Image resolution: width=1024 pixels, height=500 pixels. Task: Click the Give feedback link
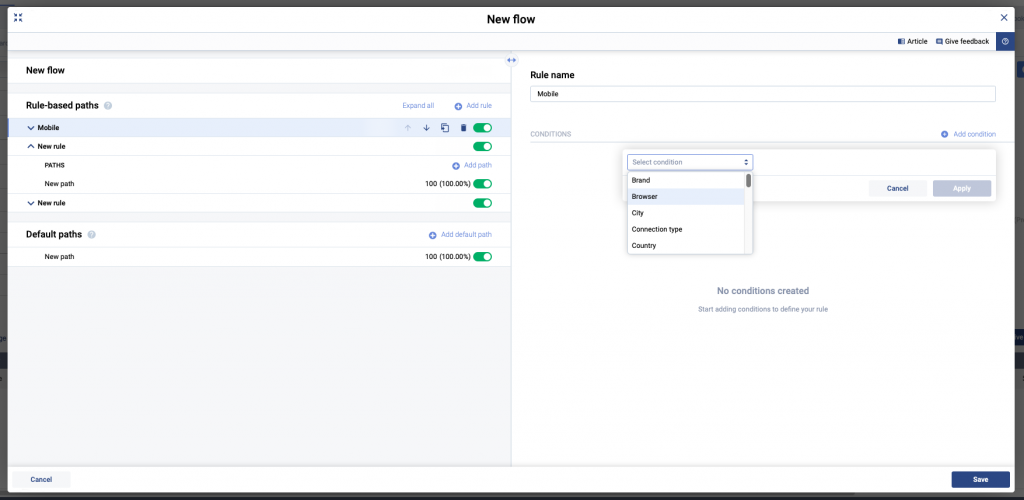coord(967,41)
